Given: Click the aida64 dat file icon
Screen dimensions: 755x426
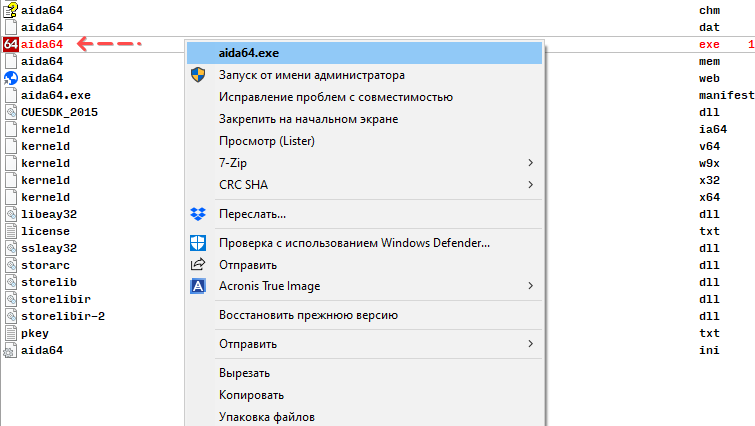Looking at the screenshot, I should pos(11,27).
